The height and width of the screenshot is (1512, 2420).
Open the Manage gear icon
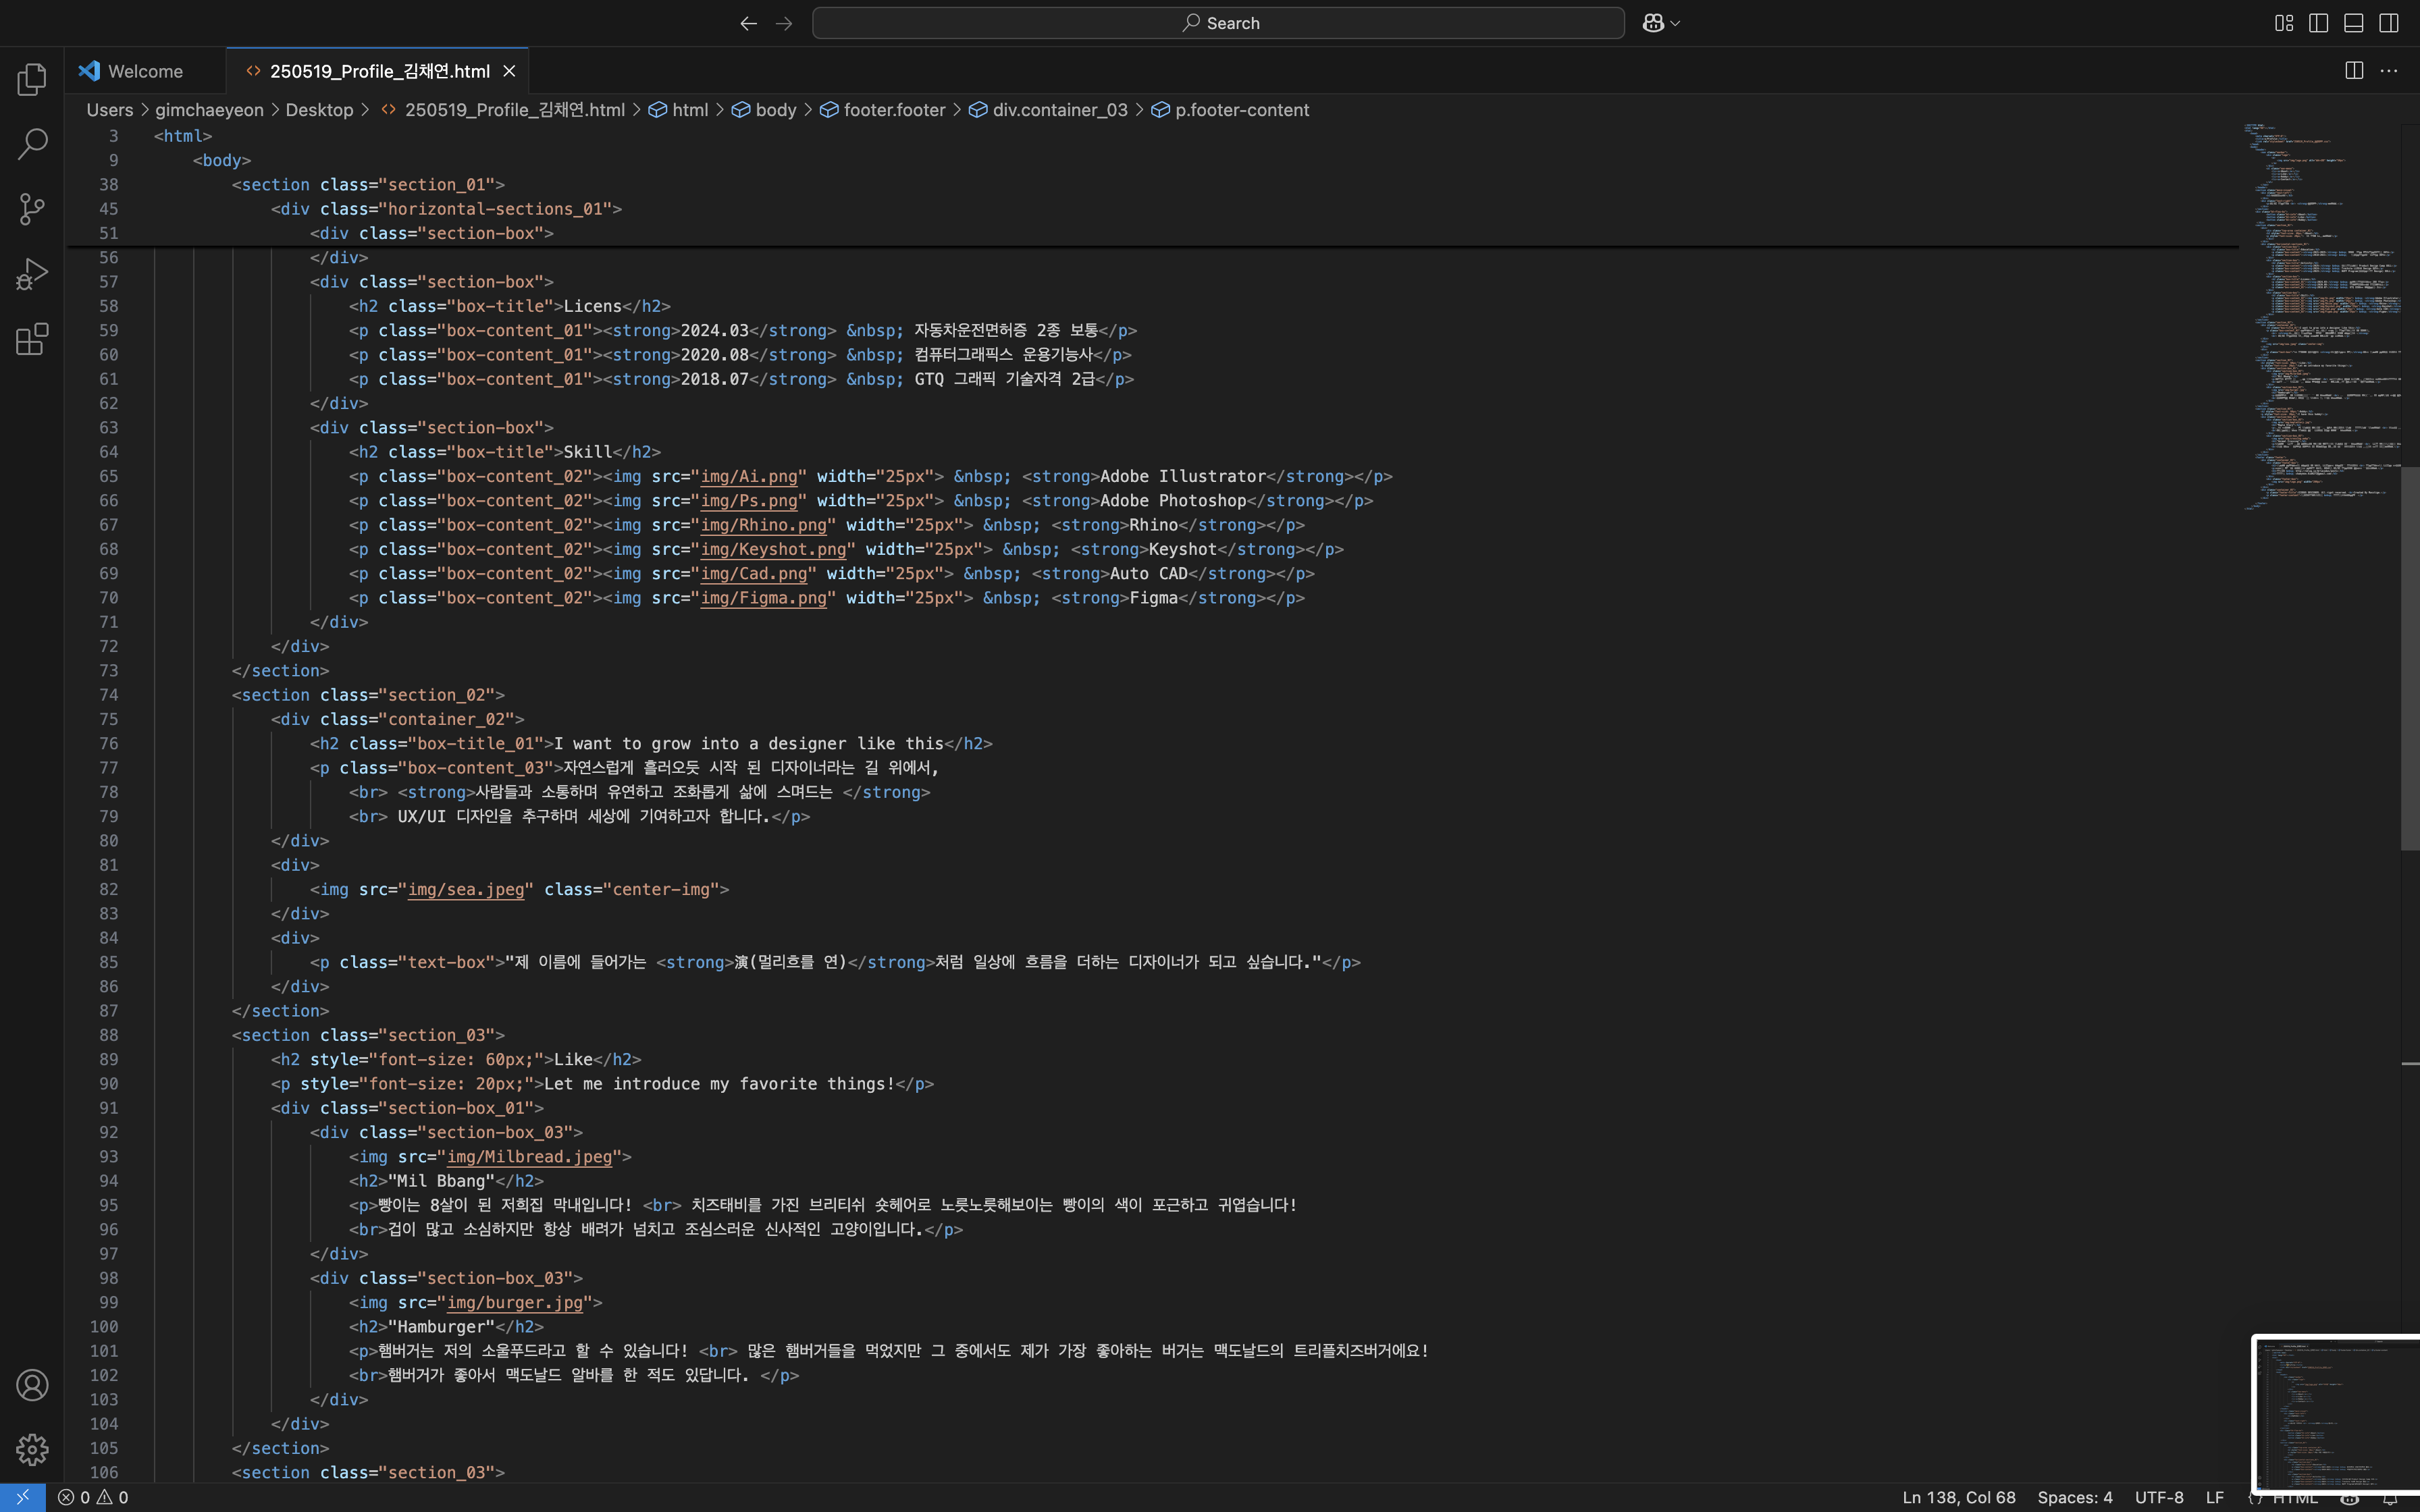point(32,1449)
